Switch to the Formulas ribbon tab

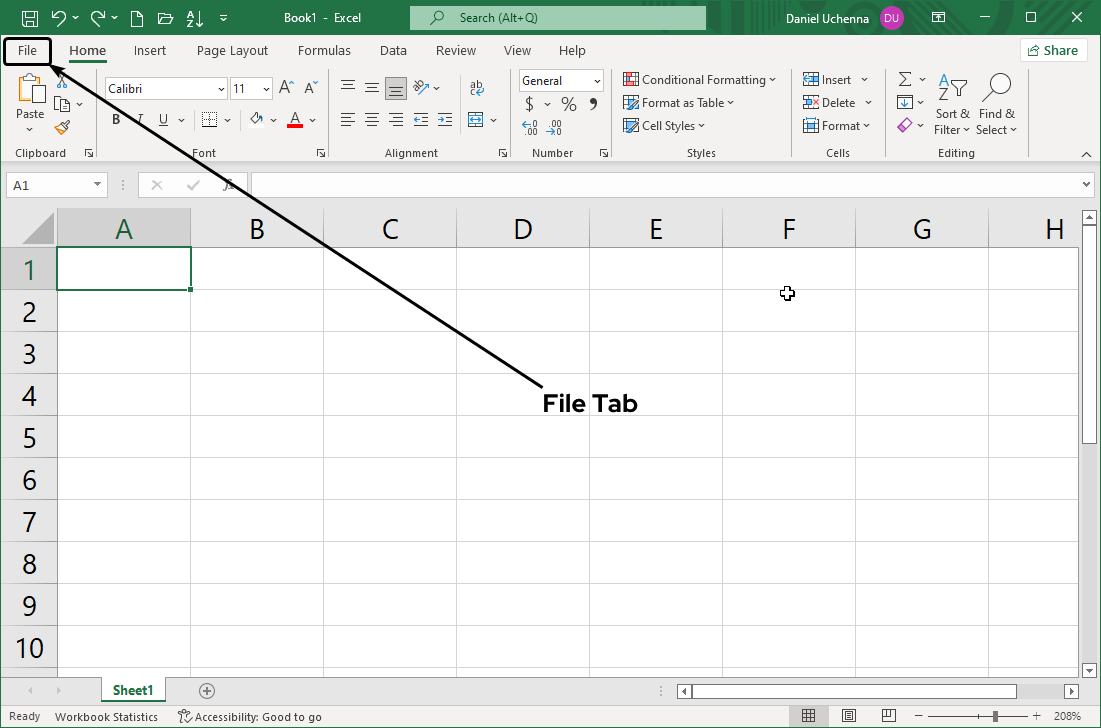[324, 50]
